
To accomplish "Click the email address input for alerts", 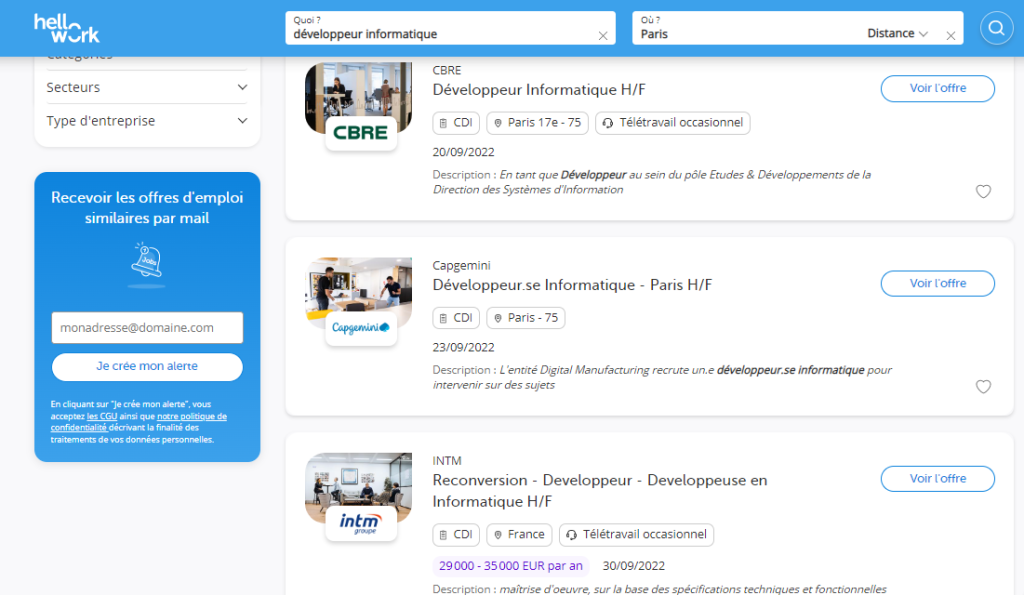I will (147, 328).
